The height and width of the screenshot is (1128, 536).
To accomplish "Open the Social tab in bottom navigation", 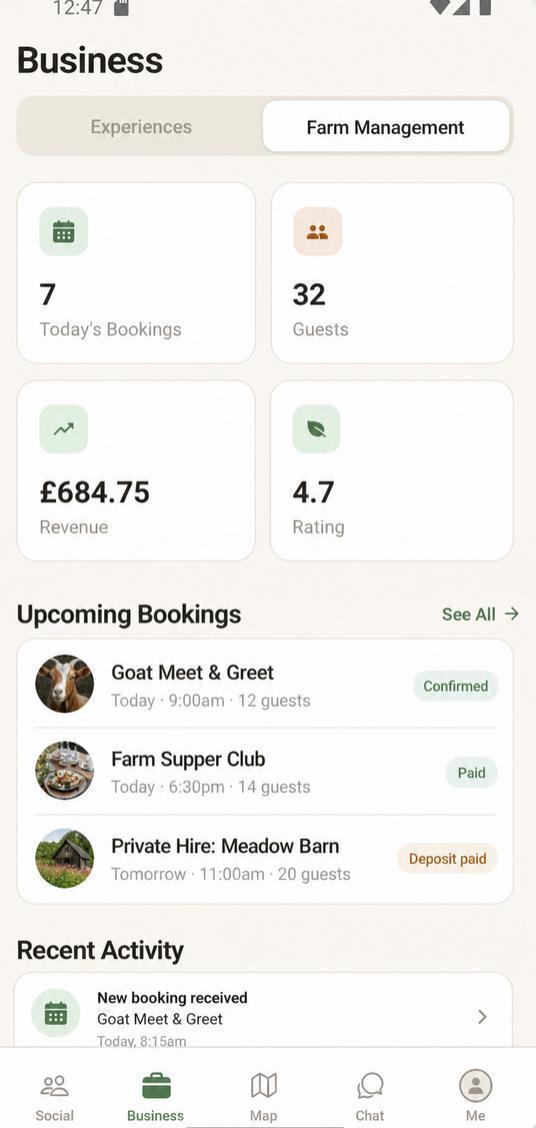I will pos(55,1097).
